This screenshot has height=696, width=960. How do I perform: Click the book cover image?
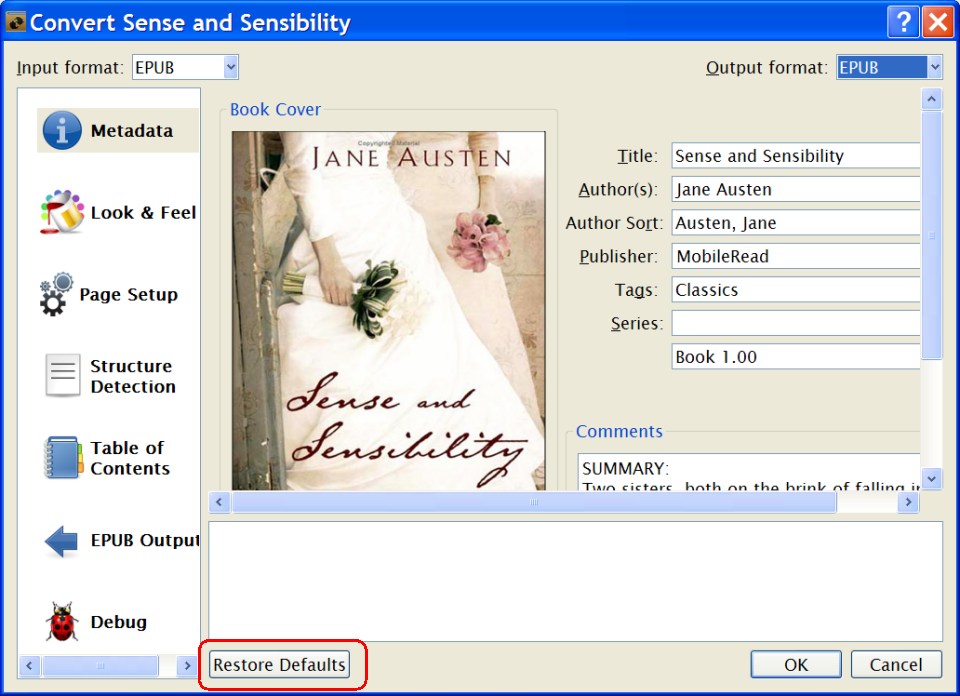pyautogui.click(x=388, y=310)
